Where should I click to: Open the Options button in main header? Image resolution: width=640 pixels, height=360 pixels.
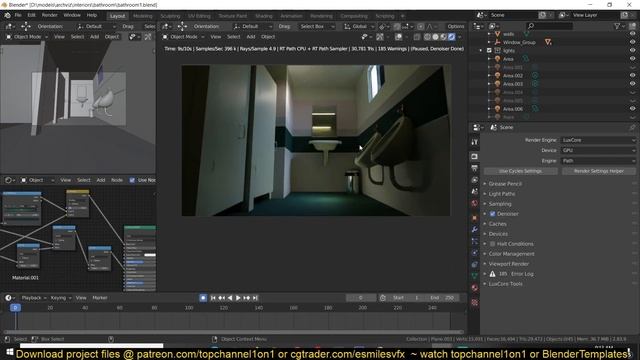click(x=456, y=26)
